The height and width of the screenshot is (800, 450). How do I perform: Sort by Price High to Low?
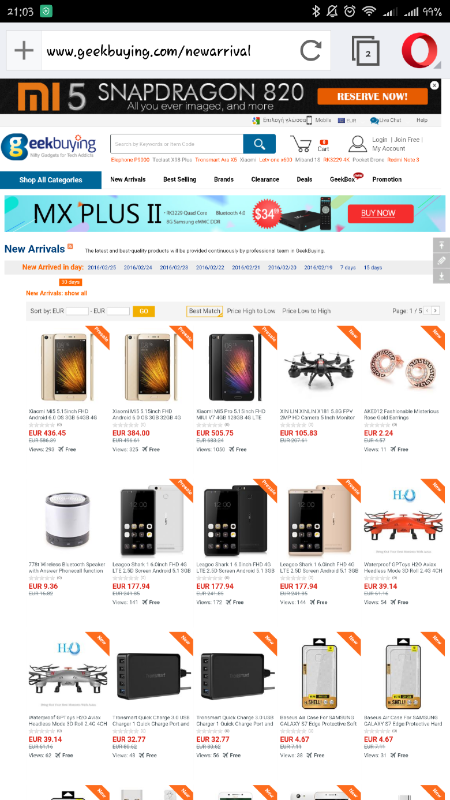click(251, 311)
